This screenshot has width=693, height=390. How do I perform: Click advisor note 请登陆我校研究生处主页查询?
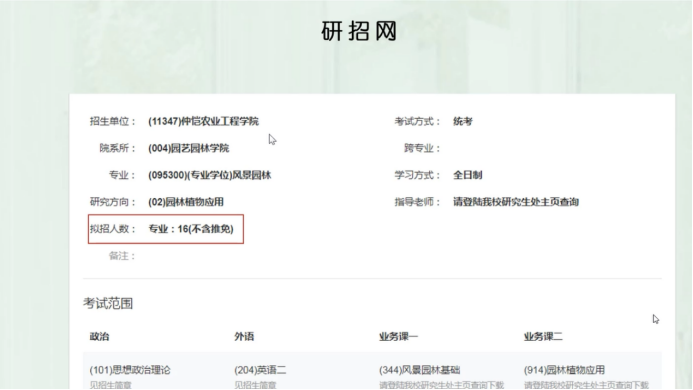pos(516,202)
